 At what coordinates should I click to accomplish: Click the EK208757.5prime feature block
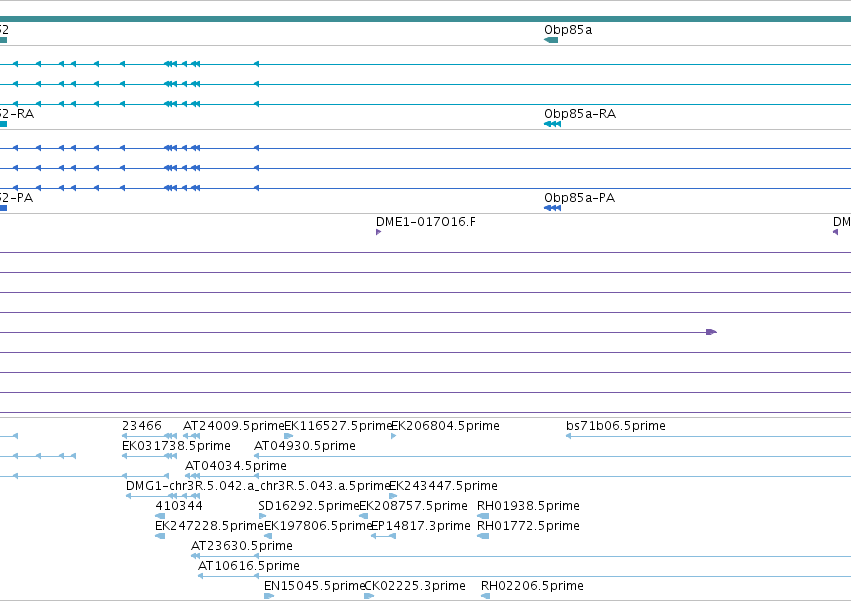click(x=364, y=516)
